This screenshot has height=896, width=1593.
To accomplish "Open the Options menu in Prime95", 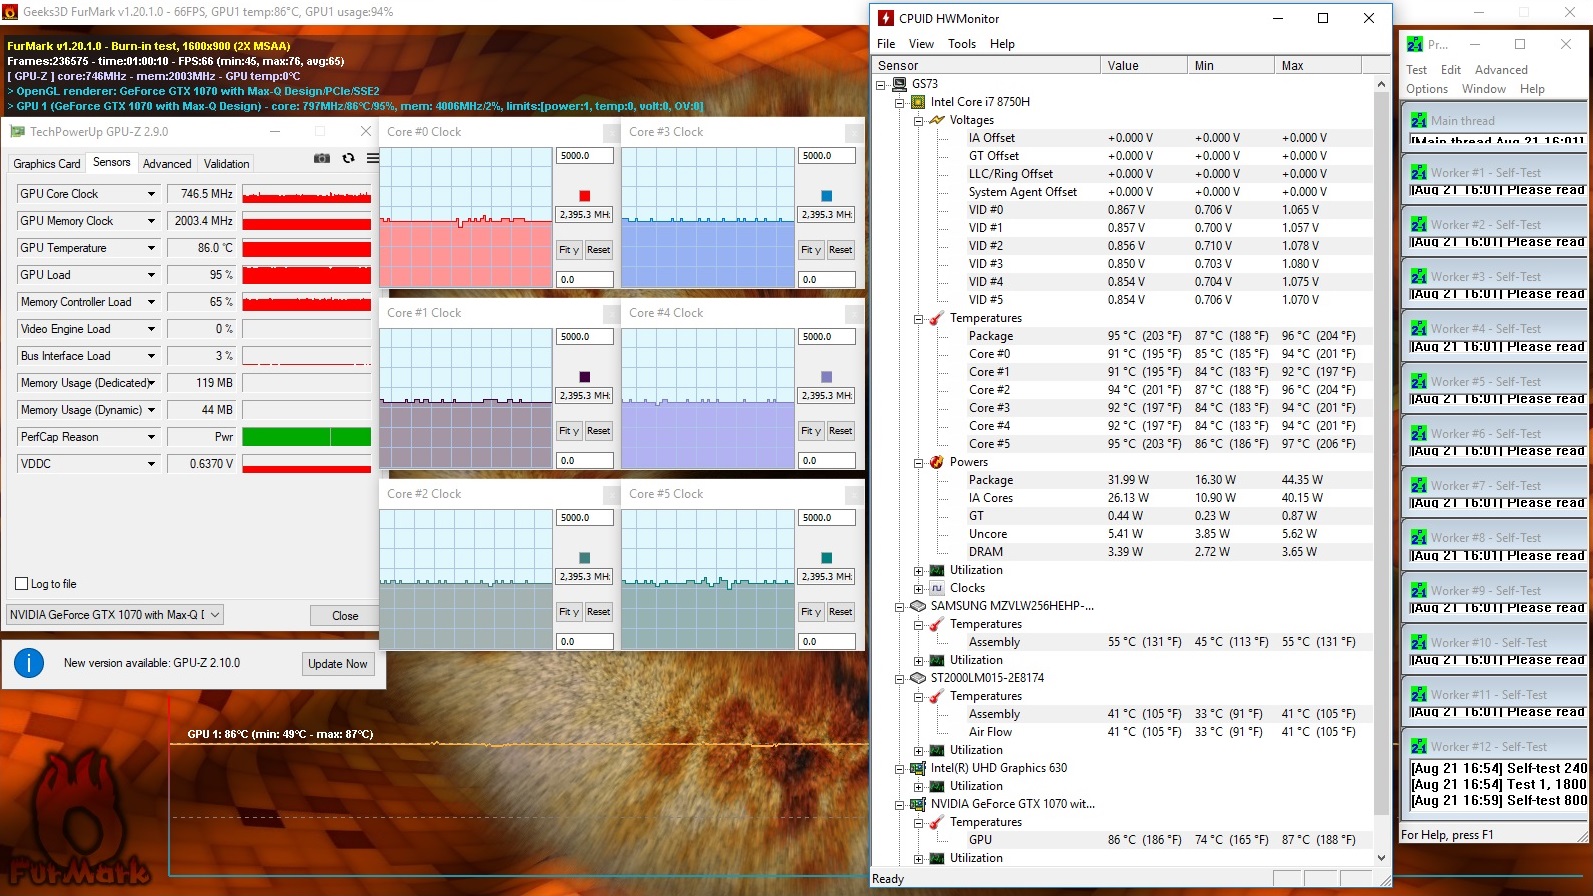I will (1427, 89).
